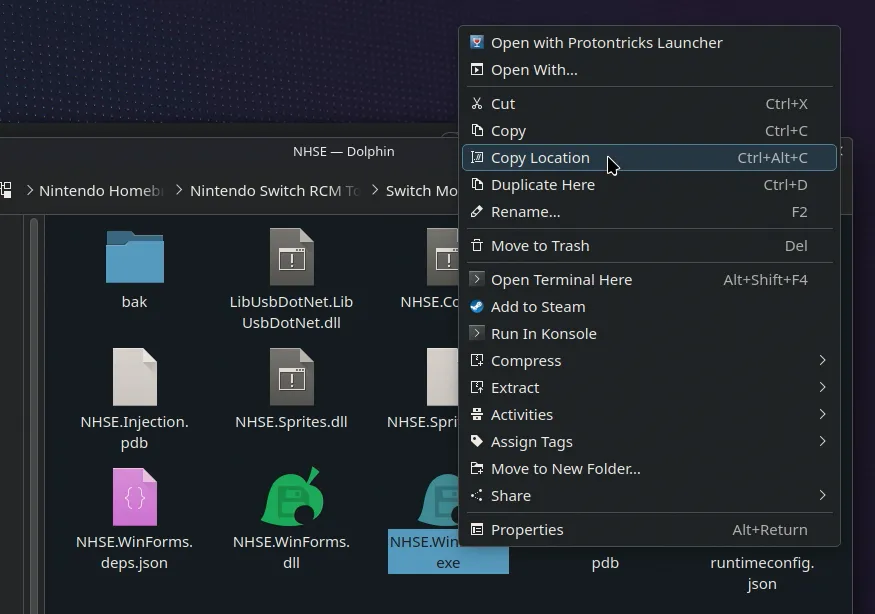875x614 pixels.
Task: Click the bak folder name label
Action: [134, 302]
